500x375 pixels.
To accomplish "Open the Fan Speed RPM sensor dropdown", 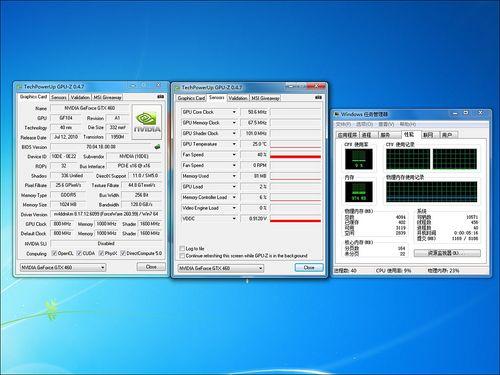I will [x=234, y=165].
